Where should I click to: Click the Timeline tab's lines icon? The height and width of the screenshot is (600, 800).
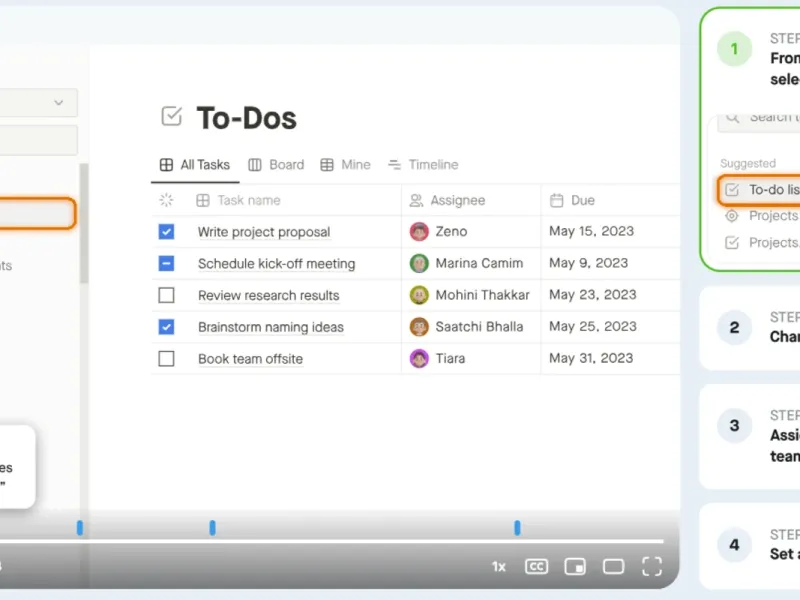click(x=394, y=165)
